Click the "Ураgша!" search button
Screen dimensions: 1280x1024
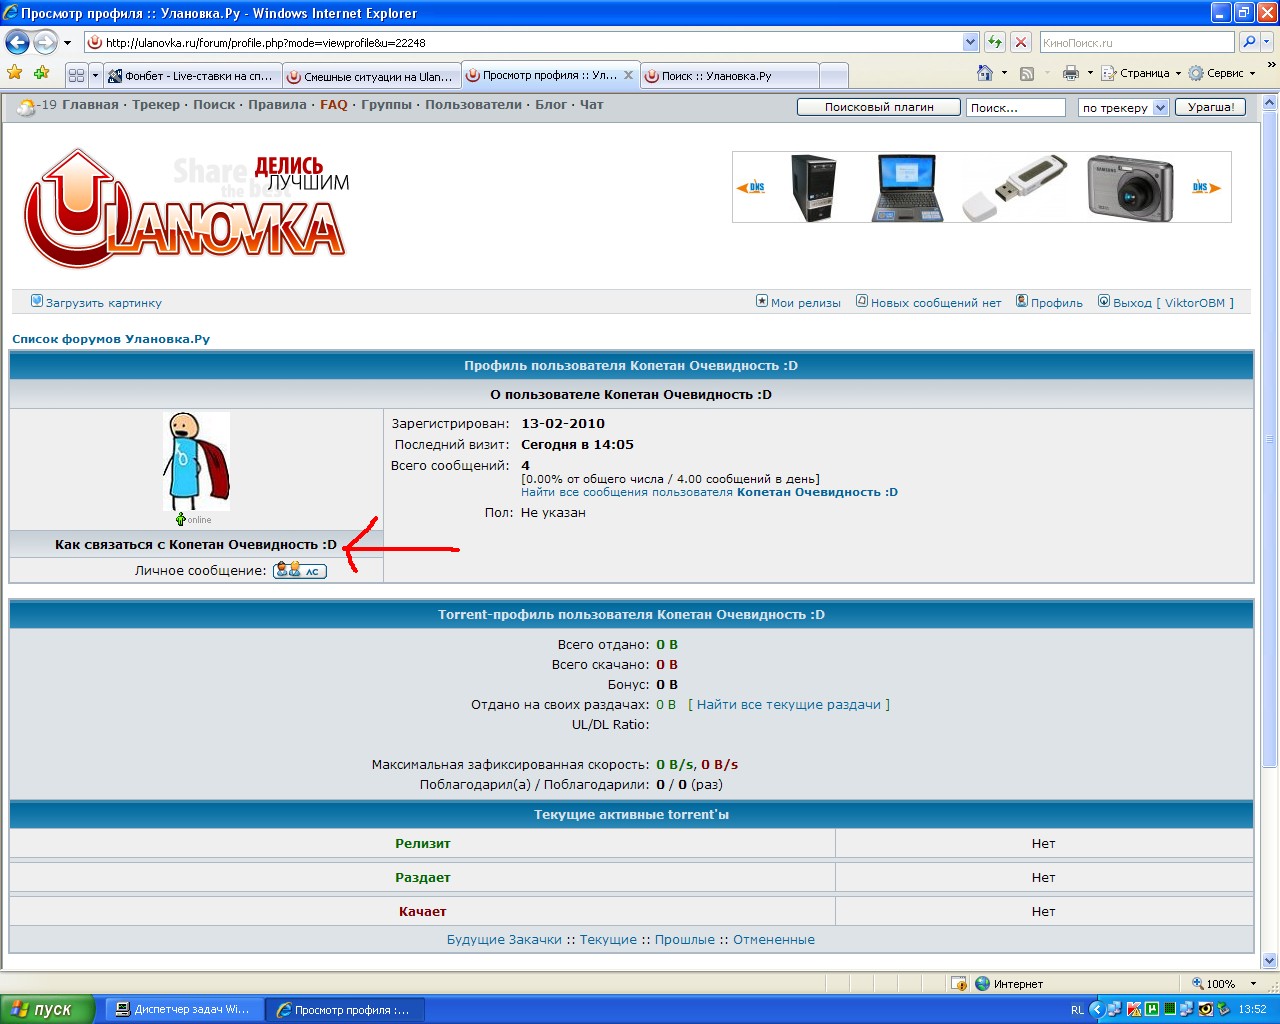click(x=1210, y=107)
